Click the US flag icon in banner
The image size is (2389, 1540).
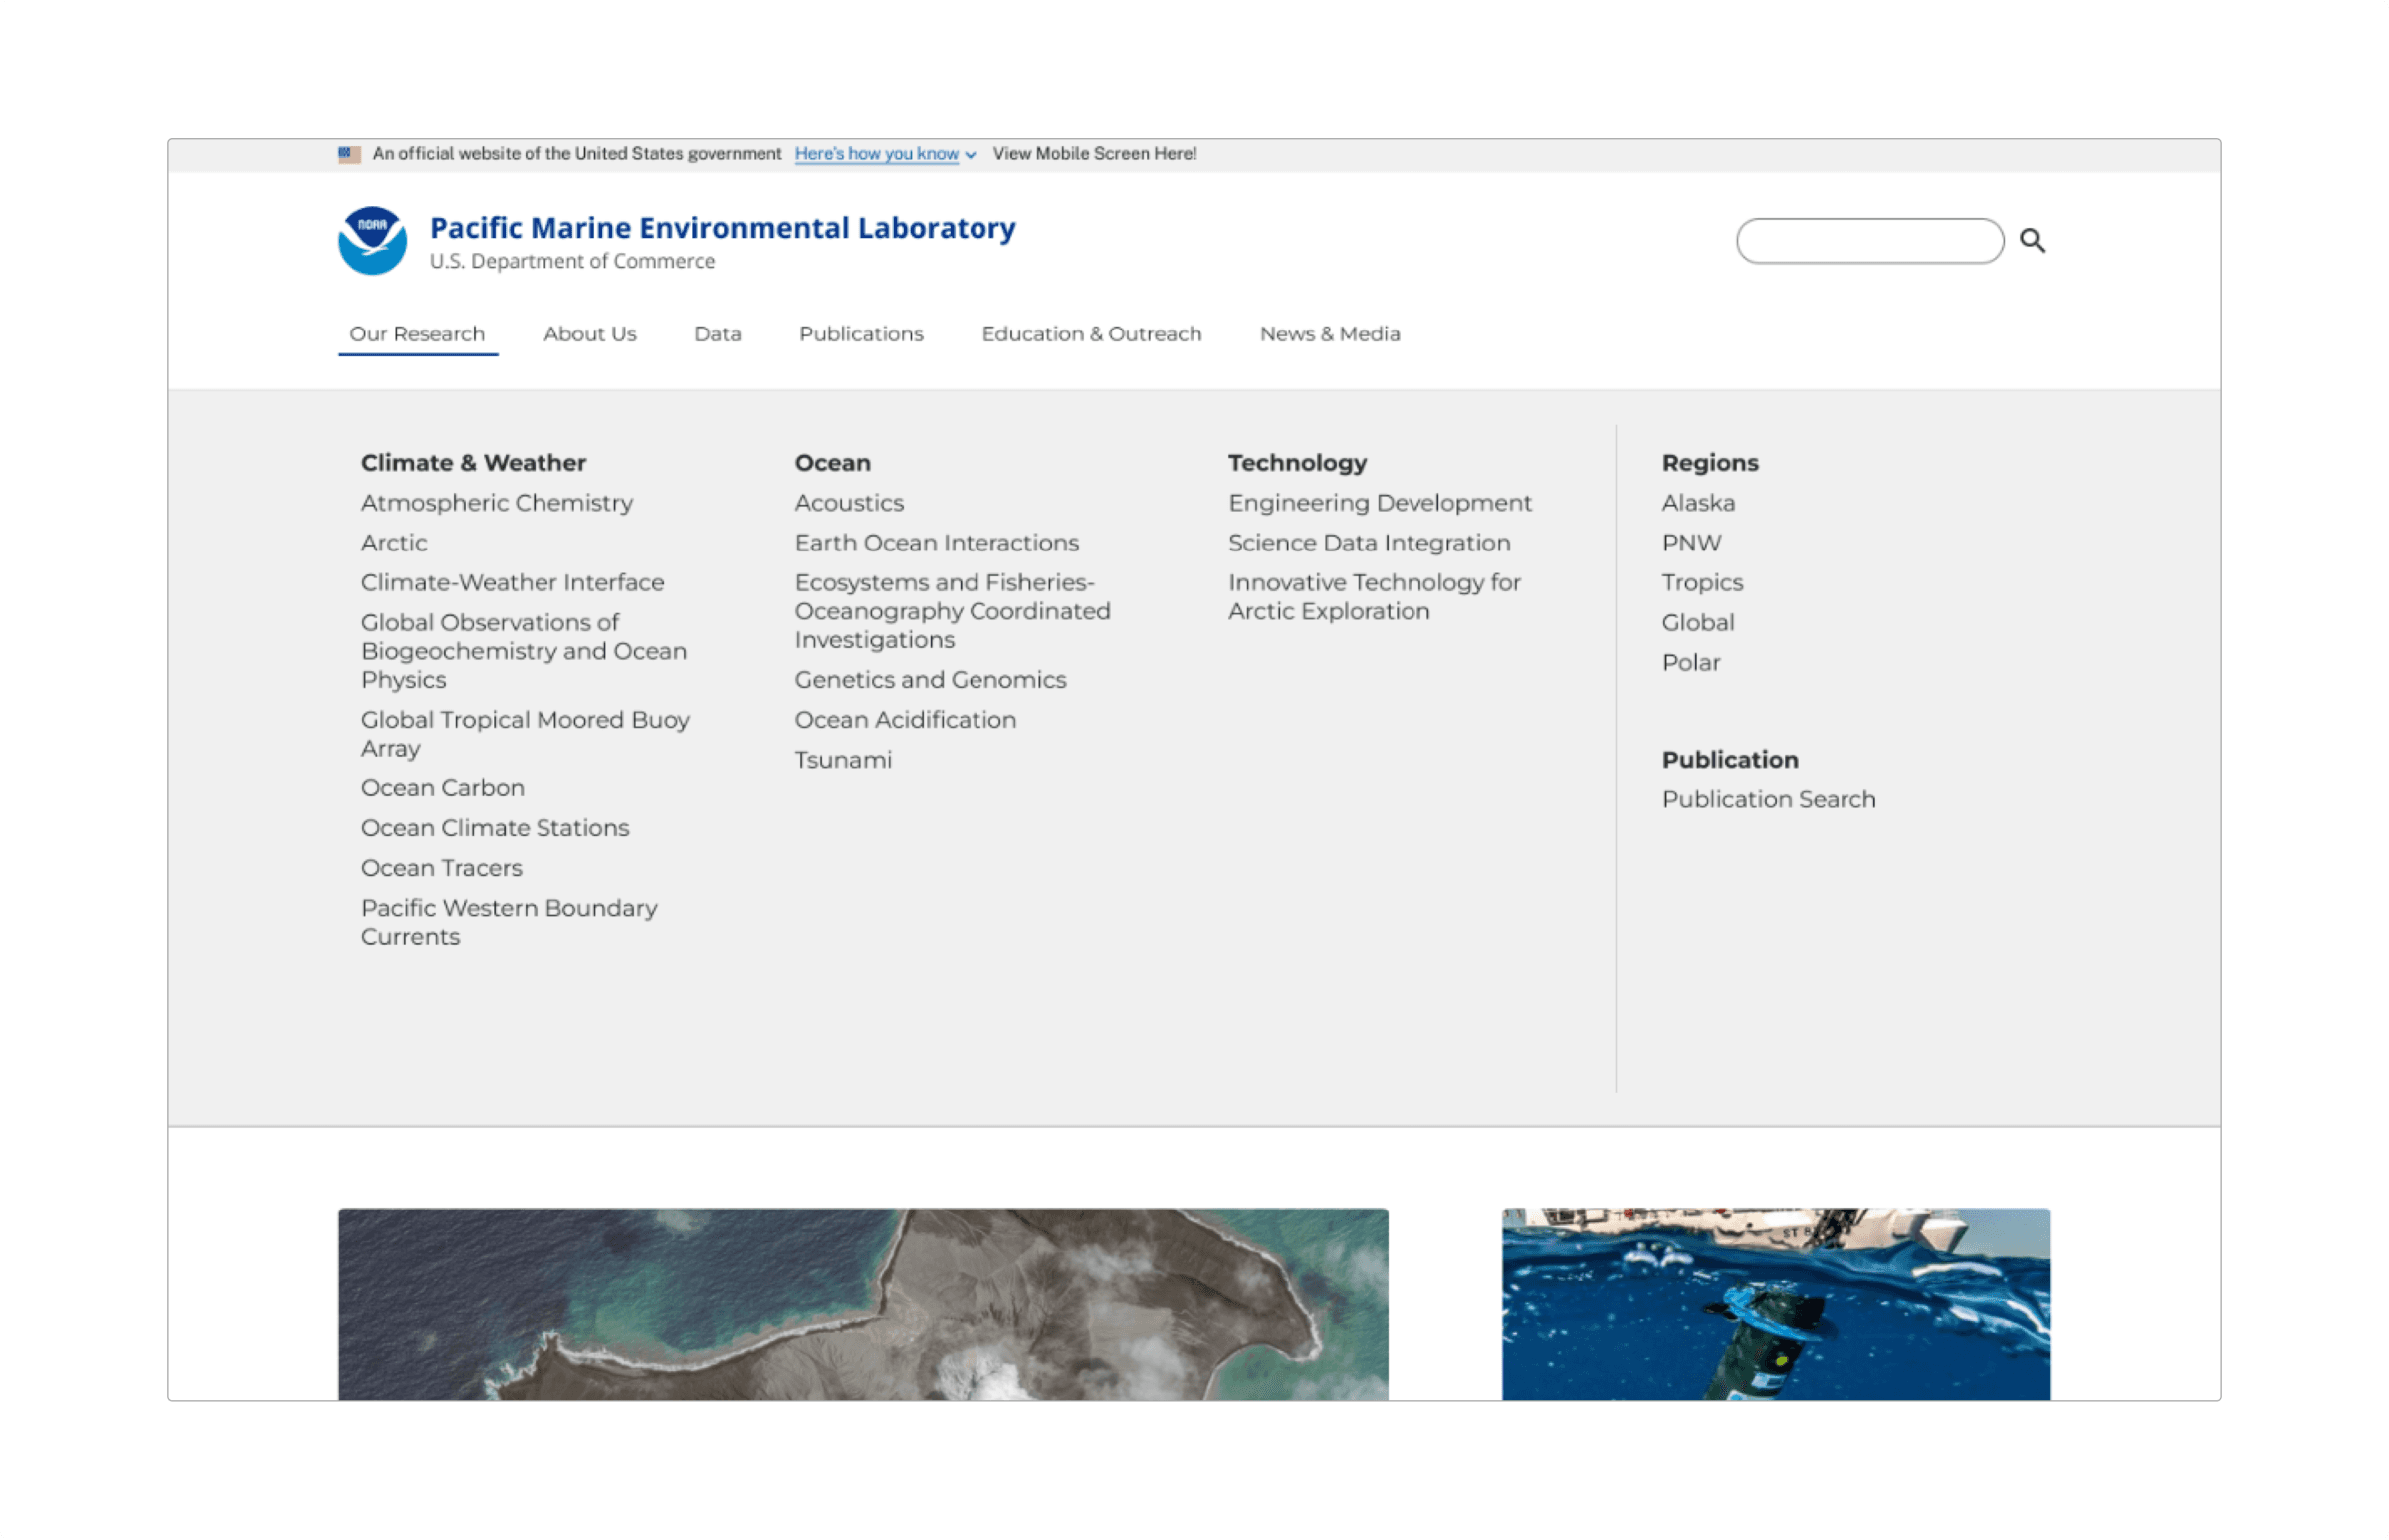(x=349, y=154)
